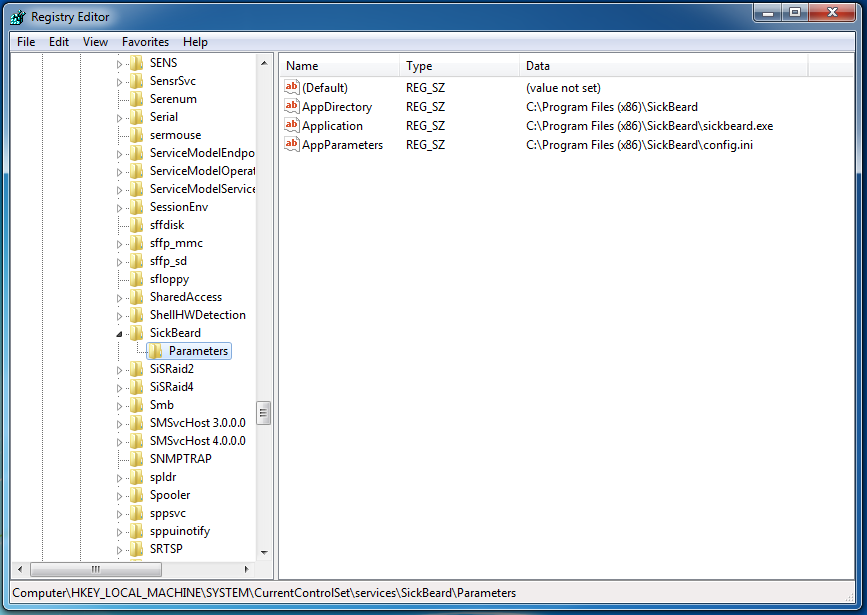Click the SharedAccess folder icon
The image size is (867, 615).
137,297
